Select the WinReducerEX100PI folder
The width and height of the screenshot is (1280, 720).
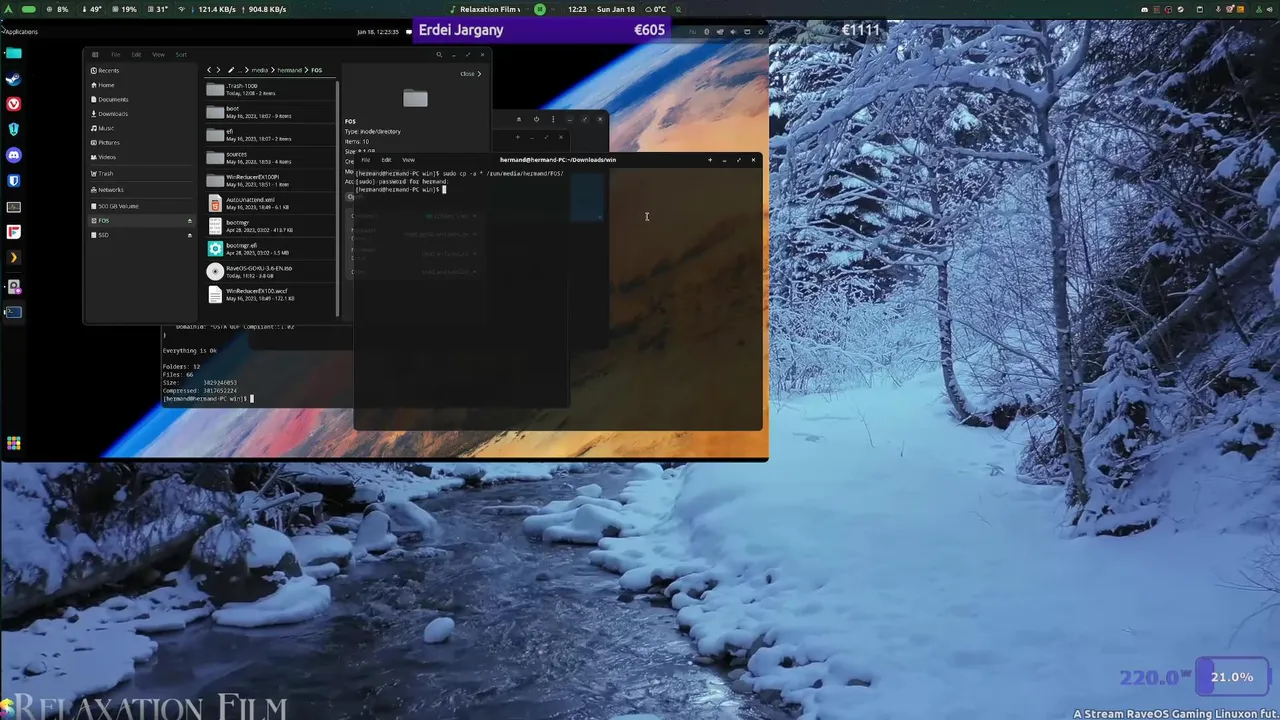click(x=270, y=180)
